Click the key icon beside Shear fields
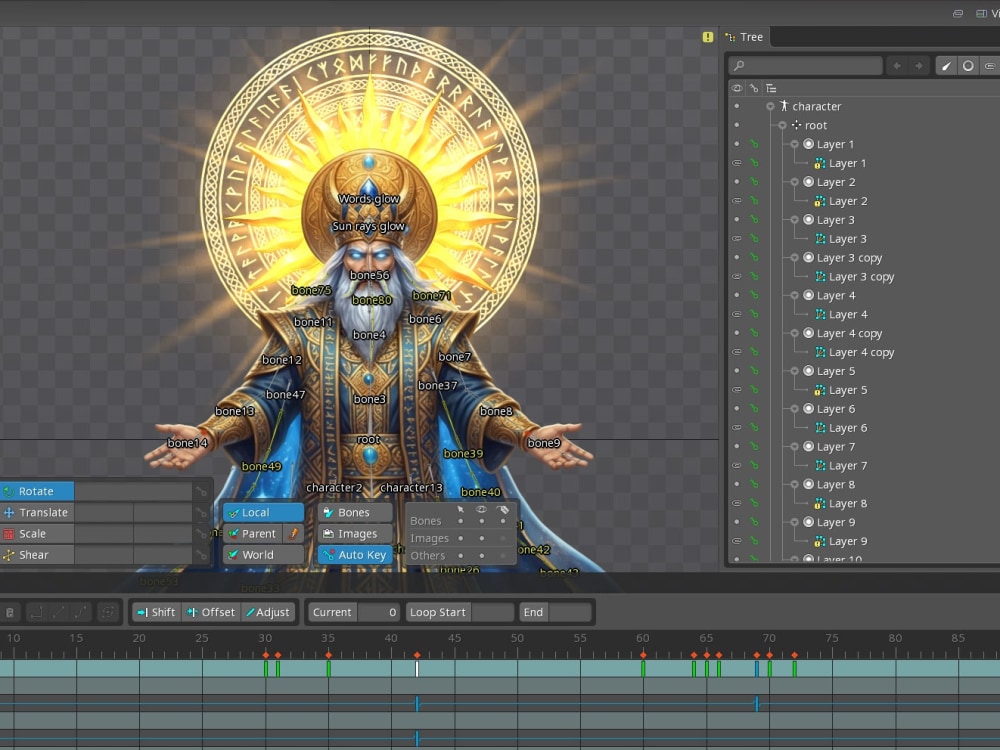 point(202,555)
